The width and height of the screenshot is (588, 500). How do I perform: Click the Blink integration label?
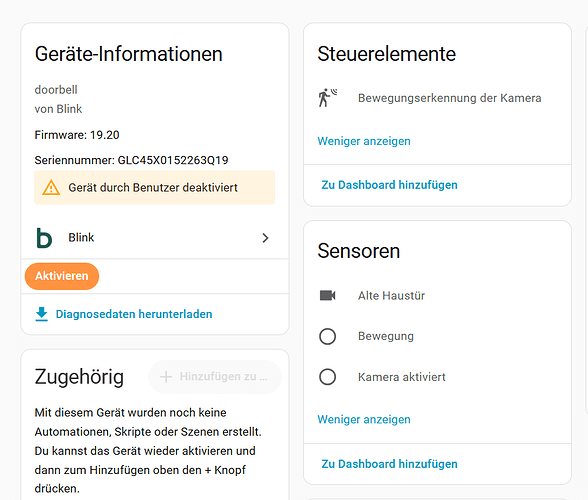tap(81, 237)
